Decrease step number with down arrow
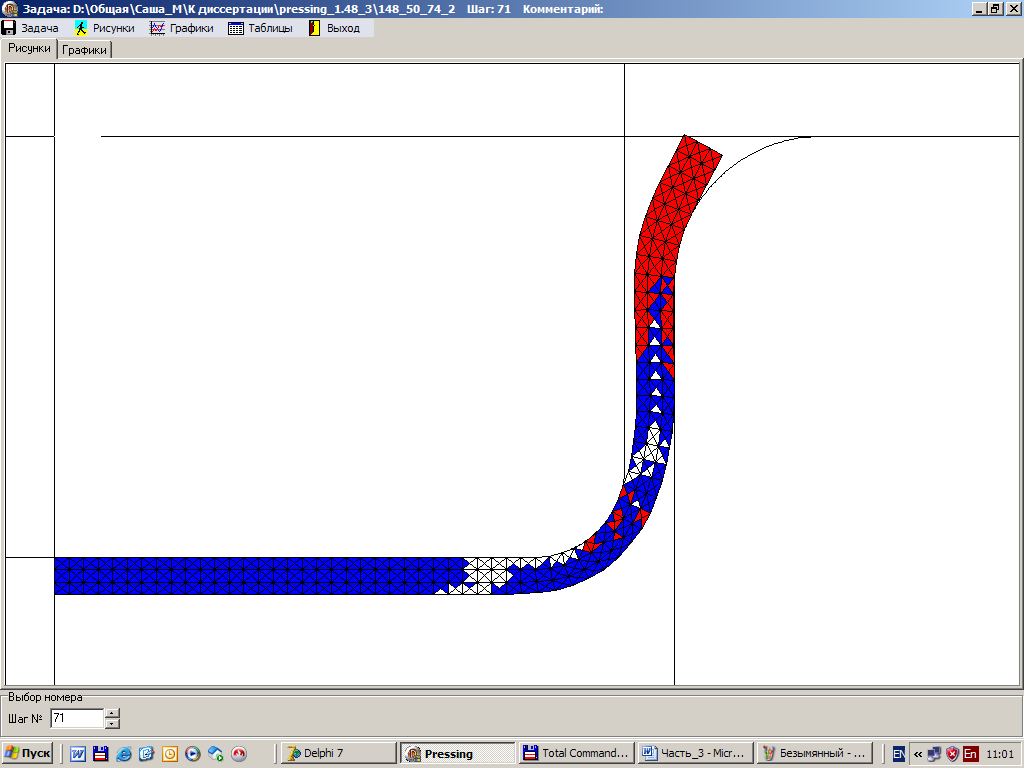This screenshot has height=768, width=1024. click(112, 723)
